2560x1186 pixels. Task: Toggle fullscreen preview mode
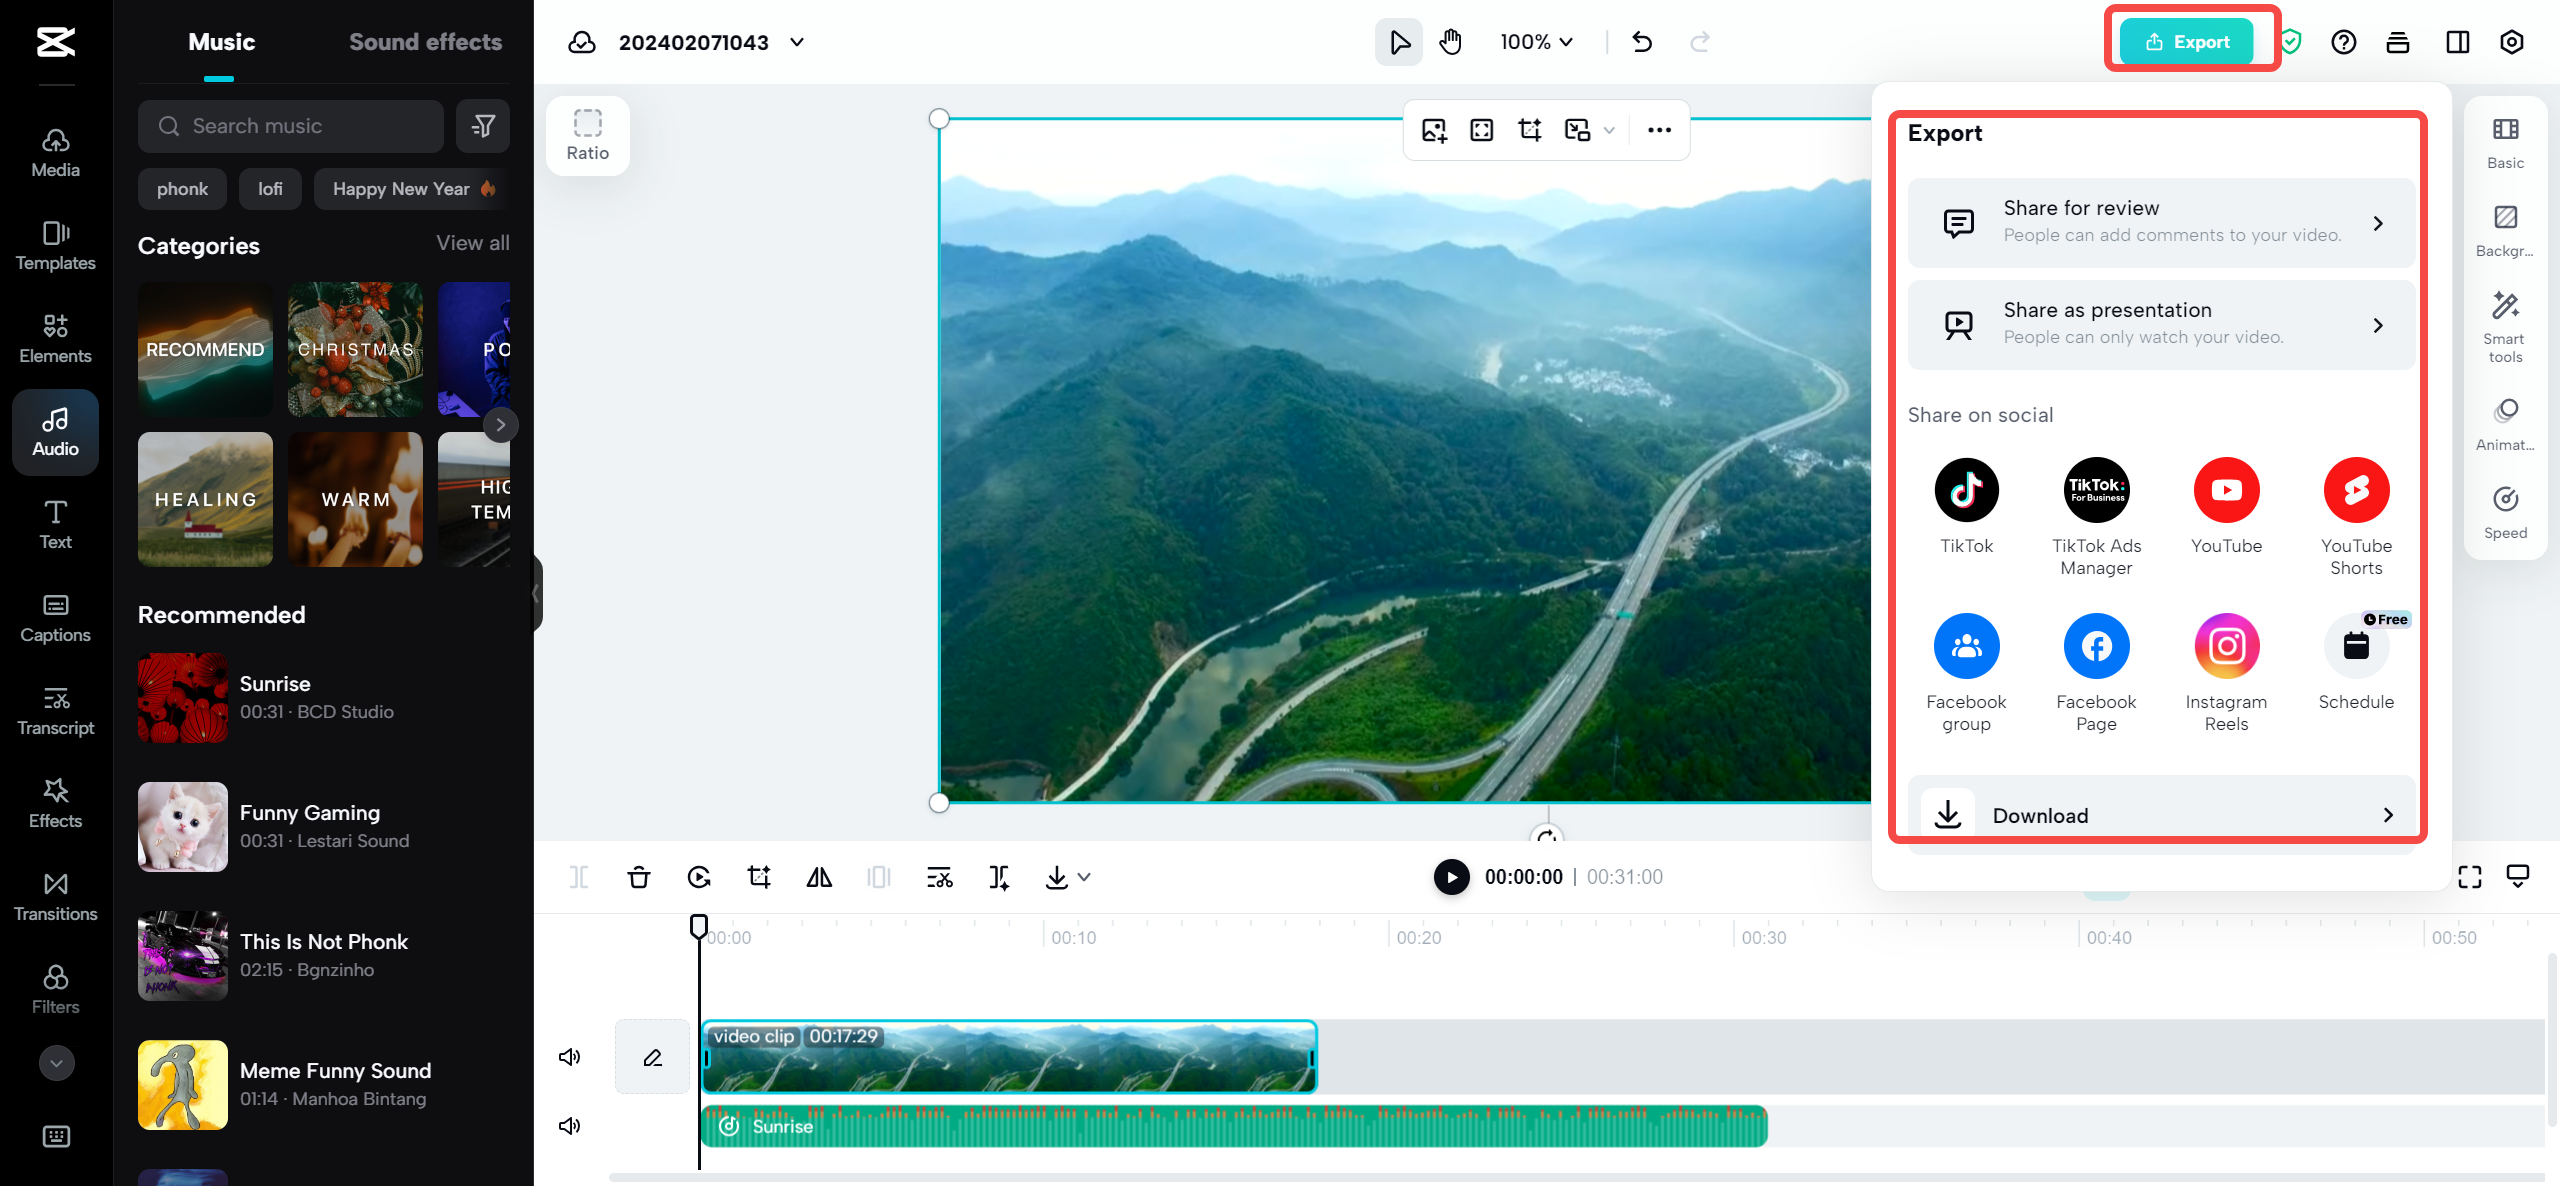pyautogui.click(x=2470, y=877)
